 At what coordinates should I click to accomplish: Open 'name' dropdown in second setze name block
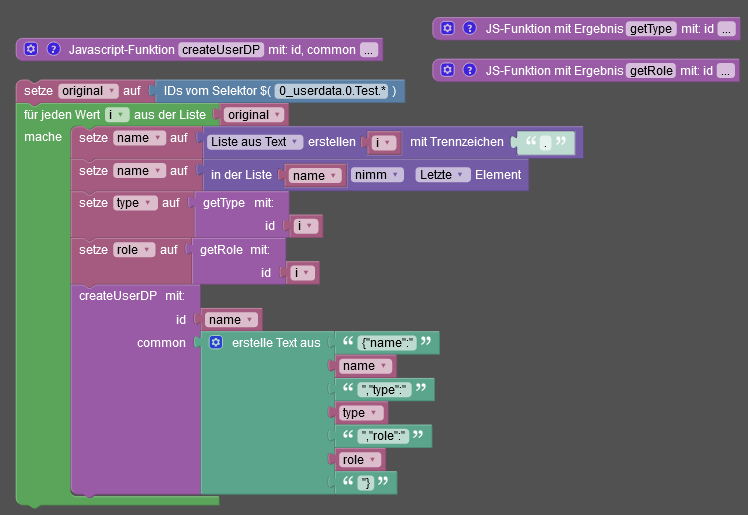click(139, 171)
